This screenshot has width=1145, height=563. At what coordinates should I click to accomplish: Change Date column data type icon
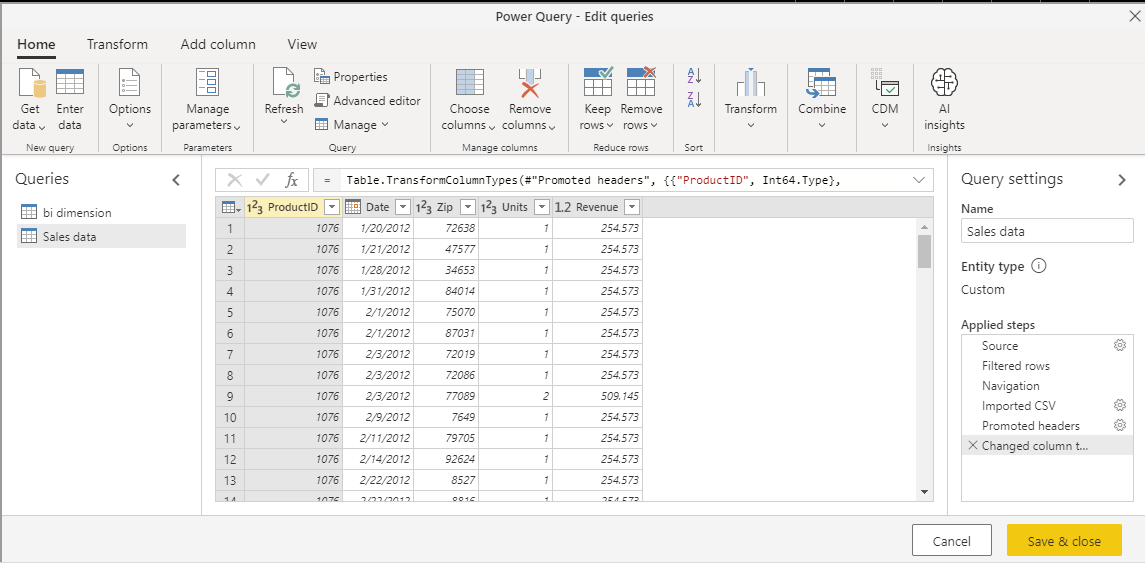coord(353,207)
